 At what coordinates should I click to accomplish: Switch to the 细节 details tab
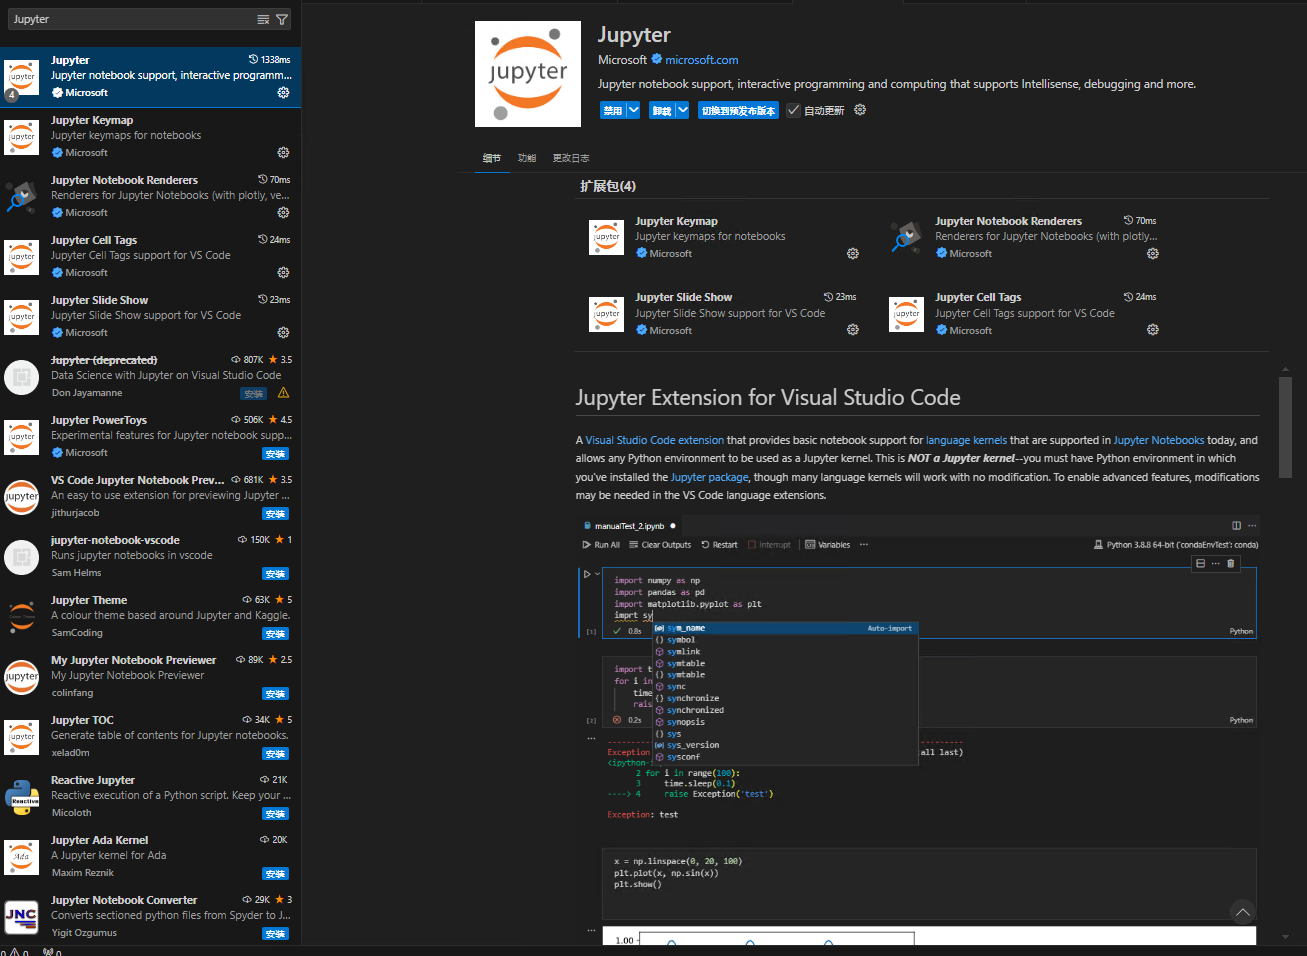(x=492, y=158)
